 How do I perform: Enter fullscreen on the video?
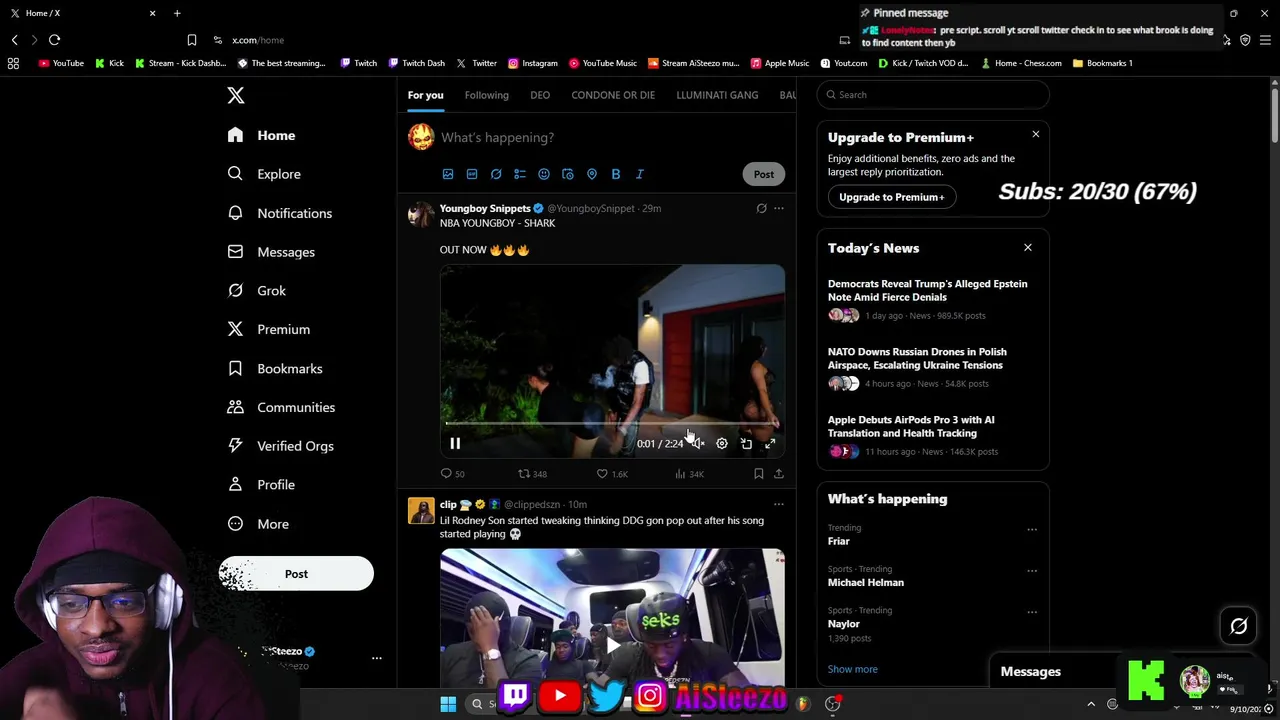click(x=770, y=444)
